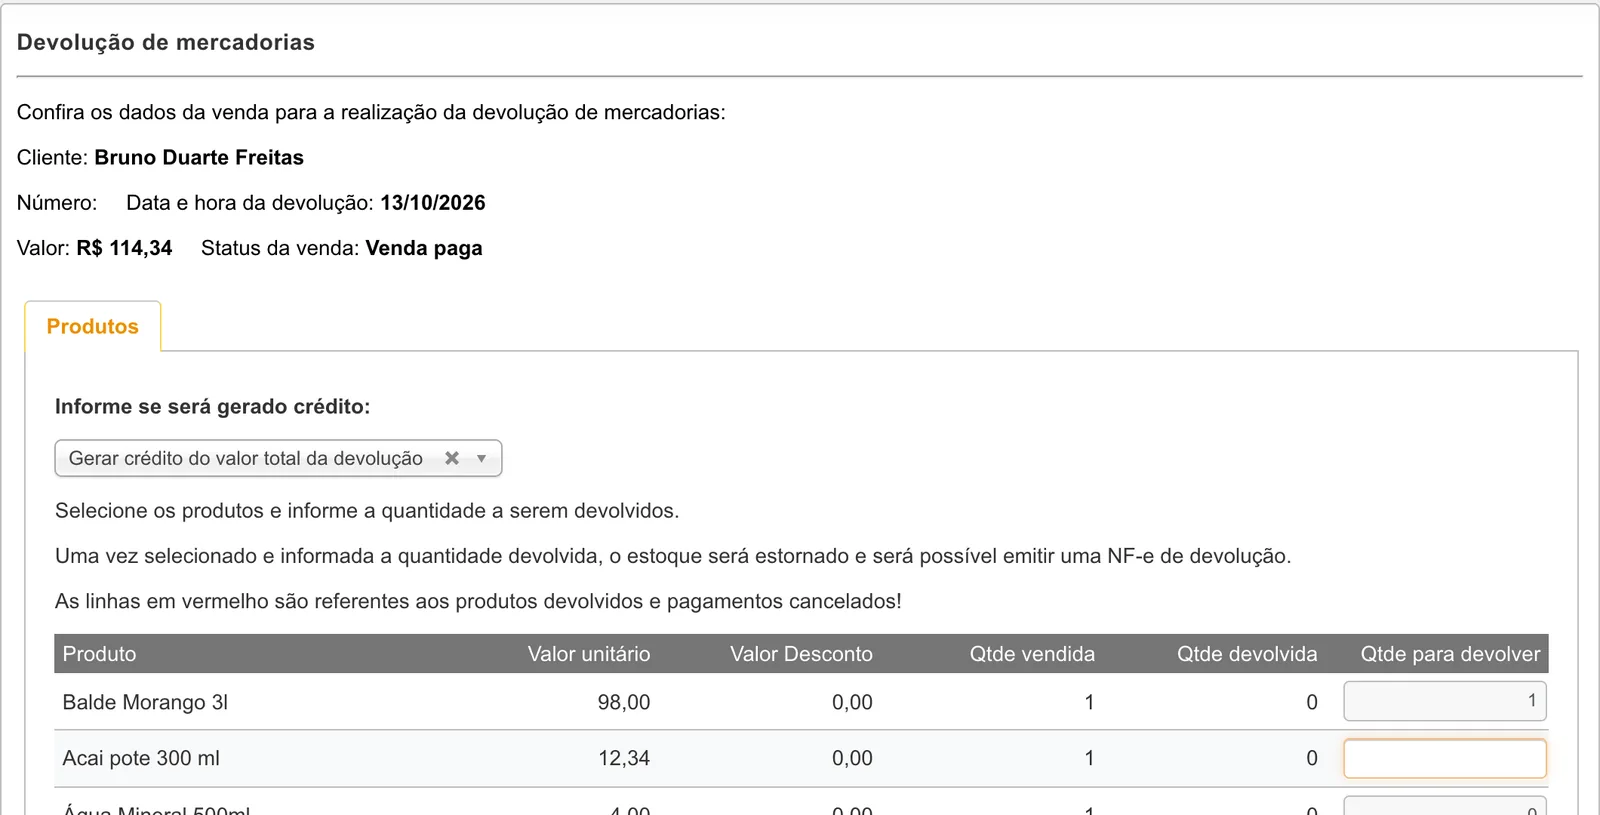Click the Venda paga status text
The image size is (1600, 815).
[x=424, y=248]
